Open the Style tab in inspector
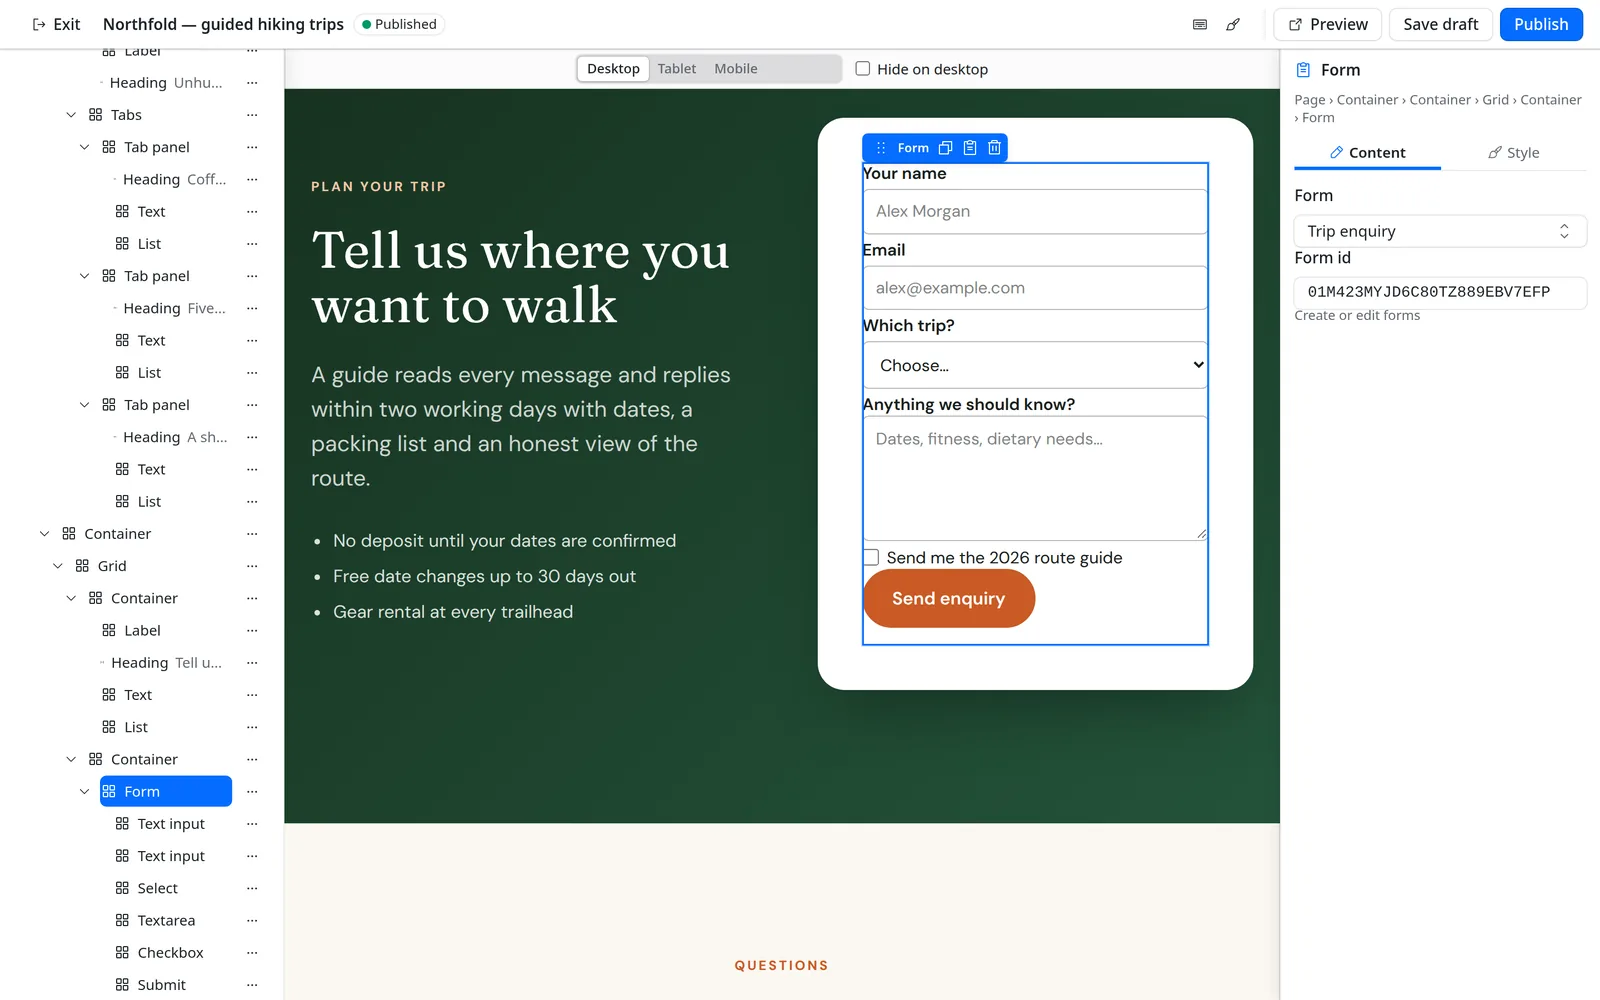The image size is (1600, 1000). pos(1514,153)
